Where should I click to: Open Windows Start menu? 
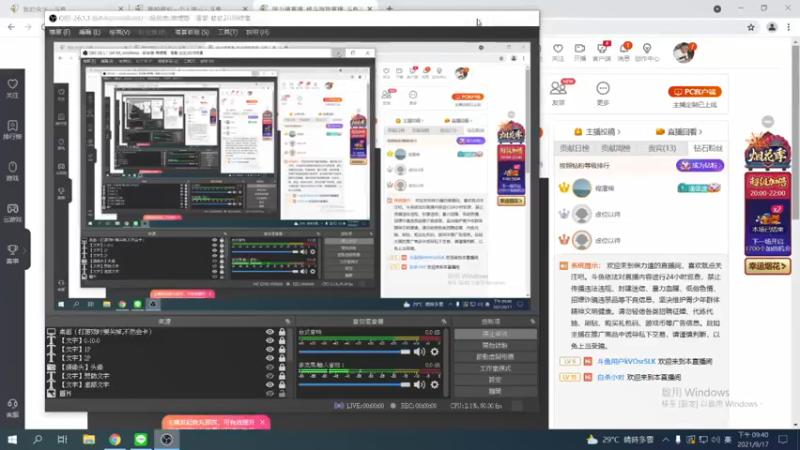(x=12, y=439)
